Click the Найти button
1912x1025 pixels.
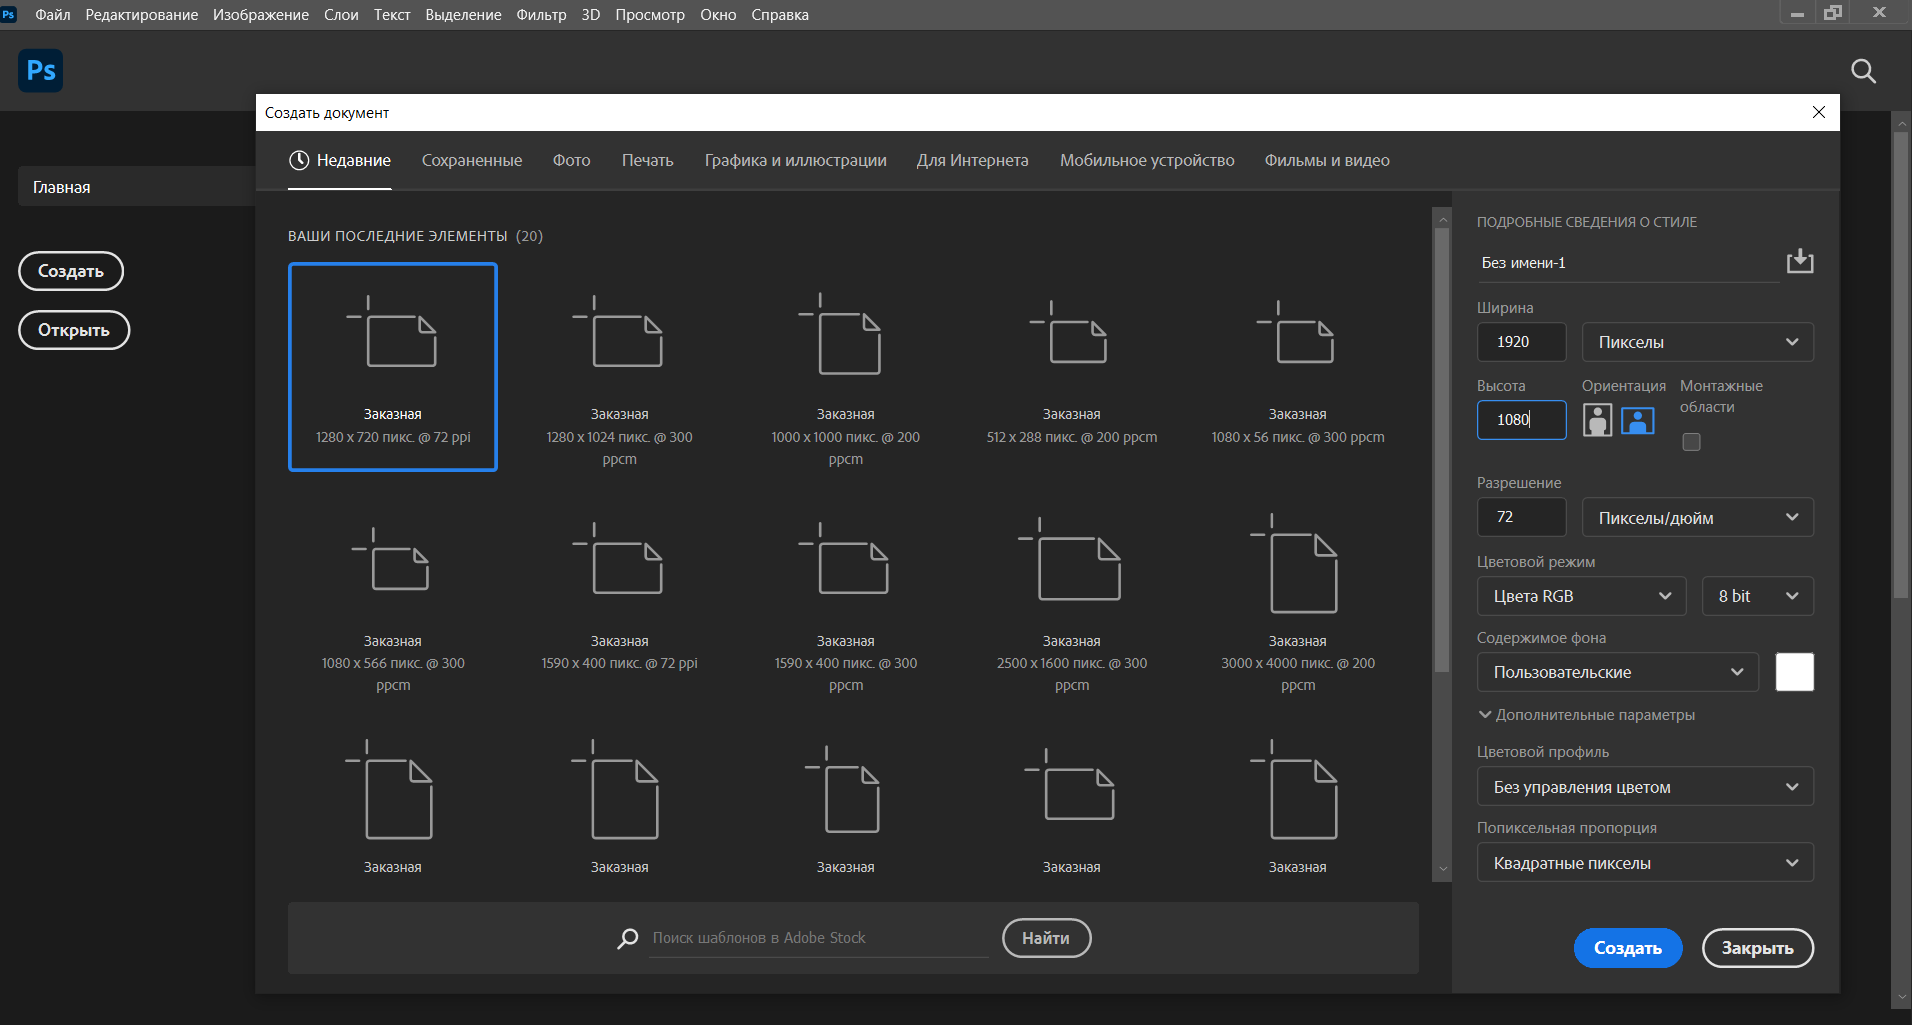1046,938
